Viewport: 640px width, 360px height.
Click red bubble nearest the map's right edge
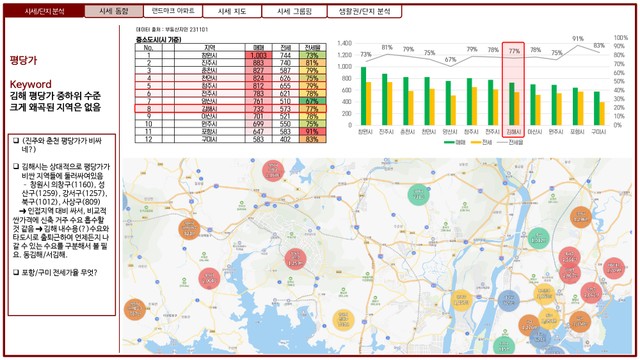613,268
